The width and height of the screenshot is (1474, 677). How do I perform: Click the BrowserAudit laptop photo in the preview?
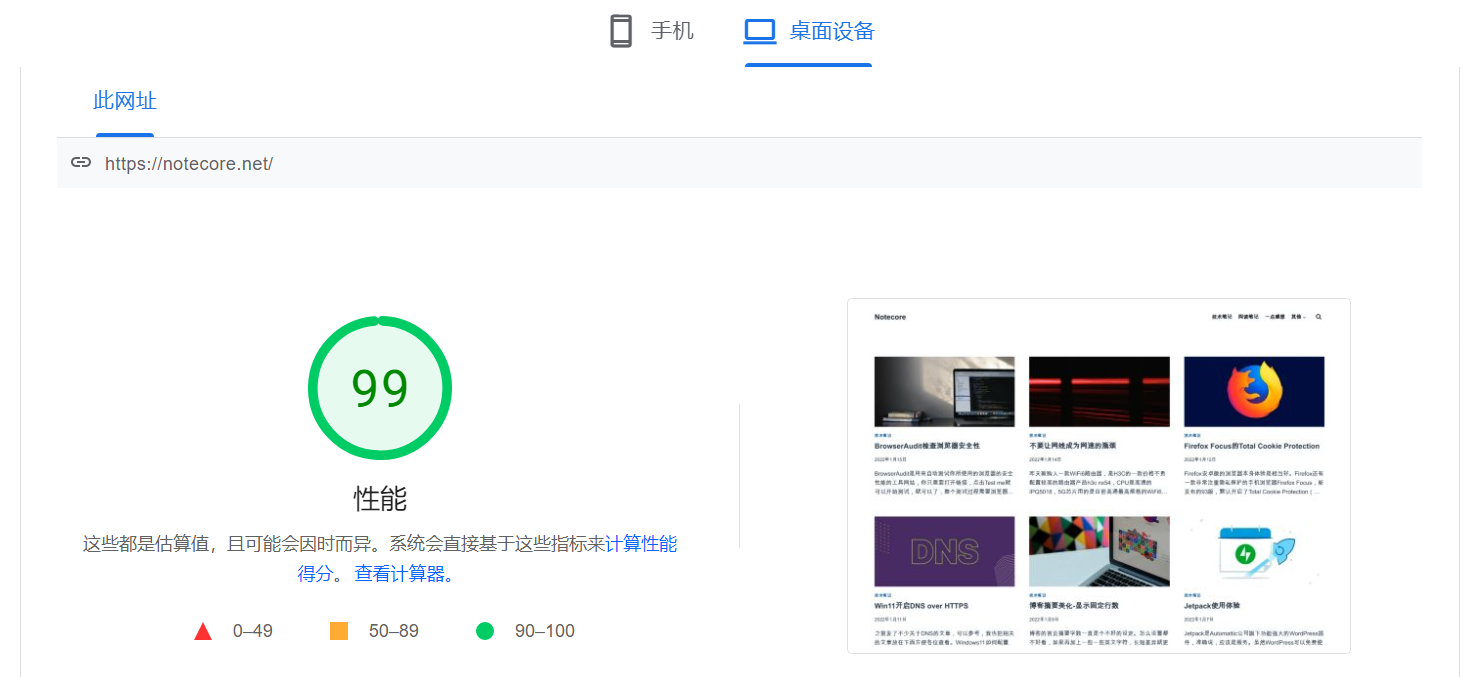[944, 392]
